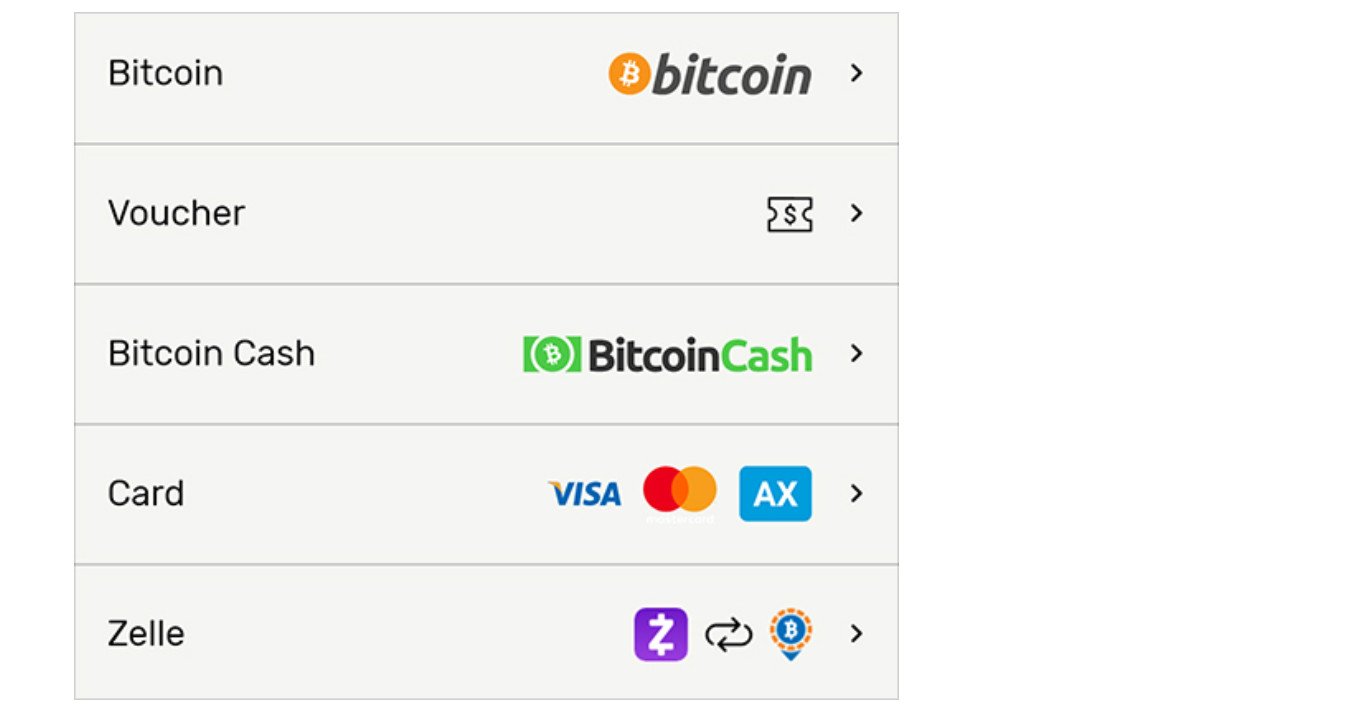Expand the Bitcoin payment option chevron
Image resolution: width=1366 pixels, height=708 pixels.
pos(856,73)
